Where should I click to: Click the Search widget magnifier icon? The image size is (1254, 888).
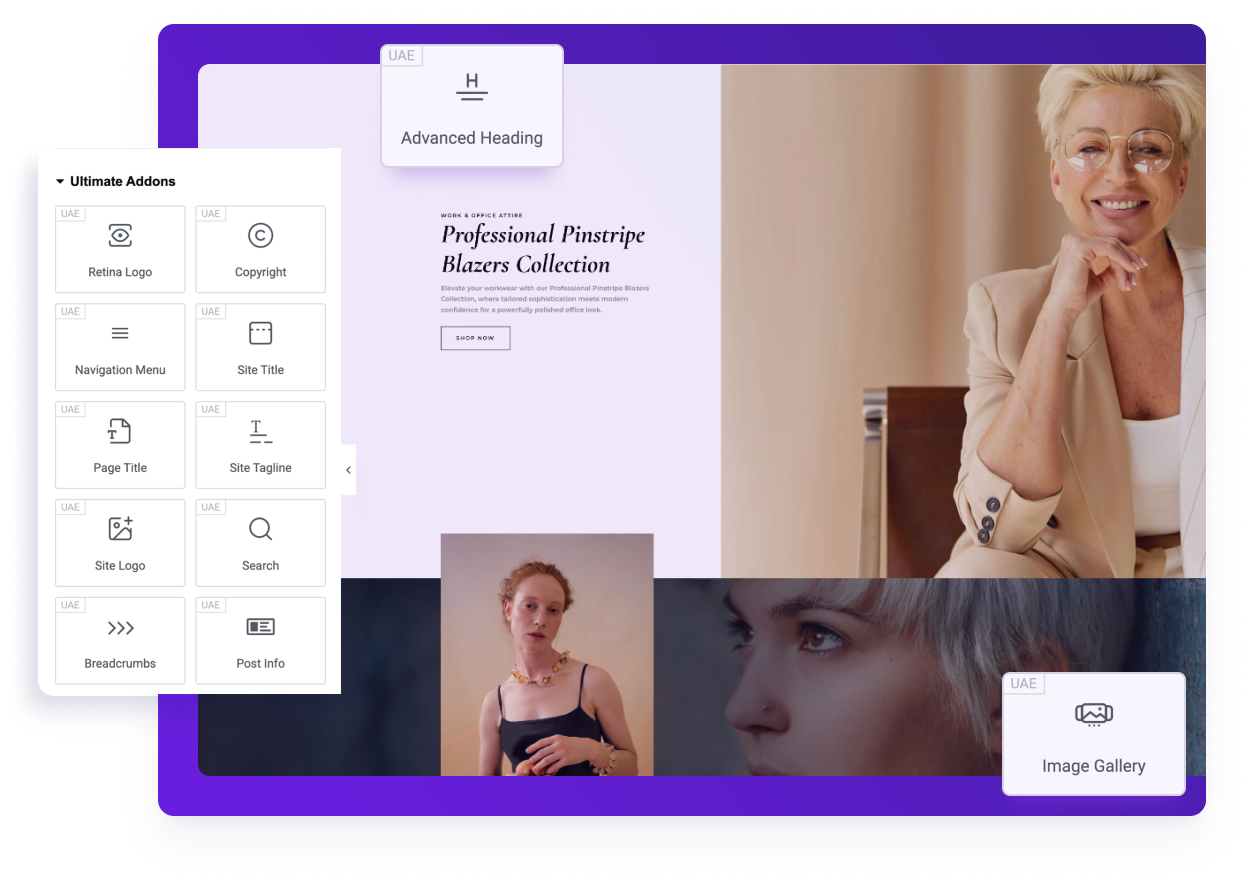tap(260, 530)
